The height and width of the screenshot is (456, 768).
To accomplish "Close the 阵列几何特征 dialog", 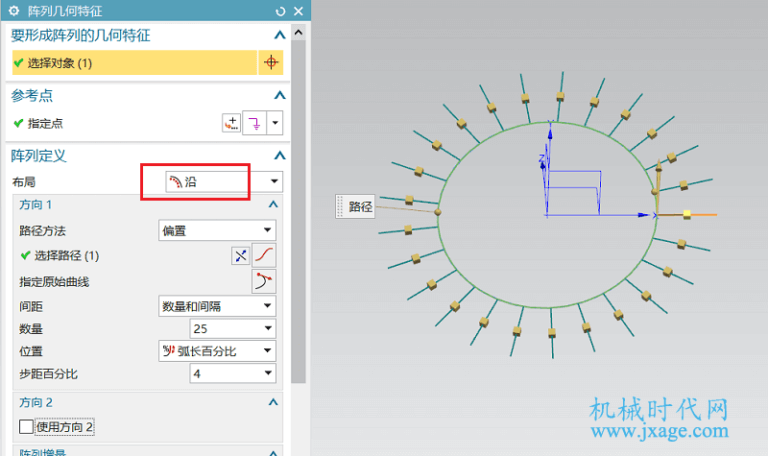I will click(x=298, y=11).
